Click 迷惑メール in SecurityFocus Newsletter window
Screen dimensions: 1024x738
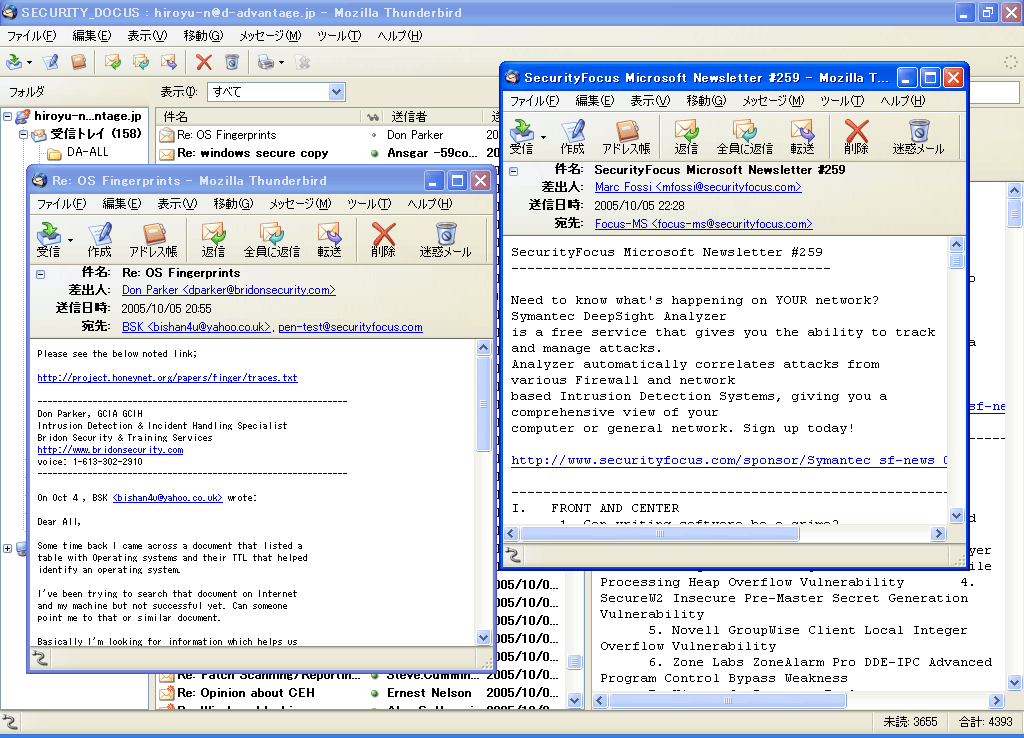pyautogui.click(x=918, y=136)
